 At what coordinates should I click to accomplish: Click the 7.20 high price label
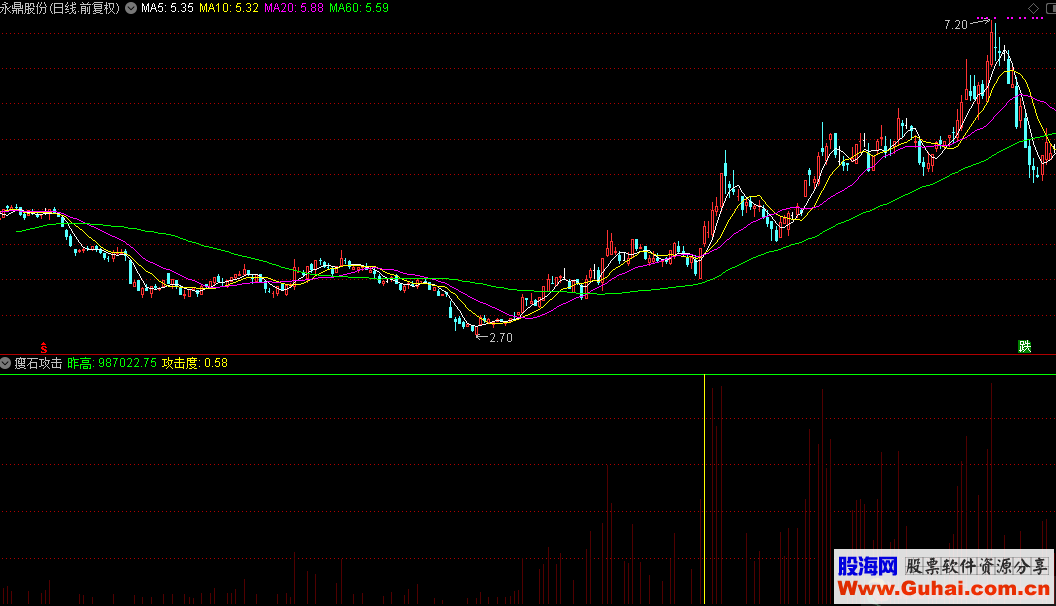[955, 25]
